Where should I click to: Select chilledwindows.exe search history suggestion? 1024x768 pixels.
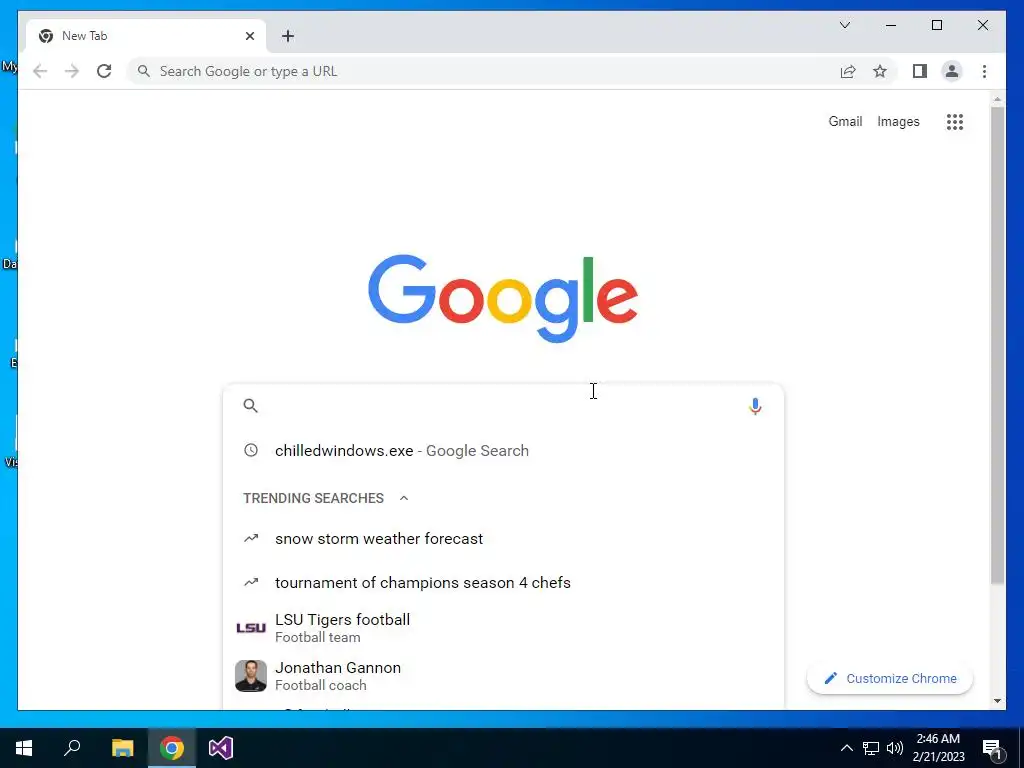[x=503, y=451]
